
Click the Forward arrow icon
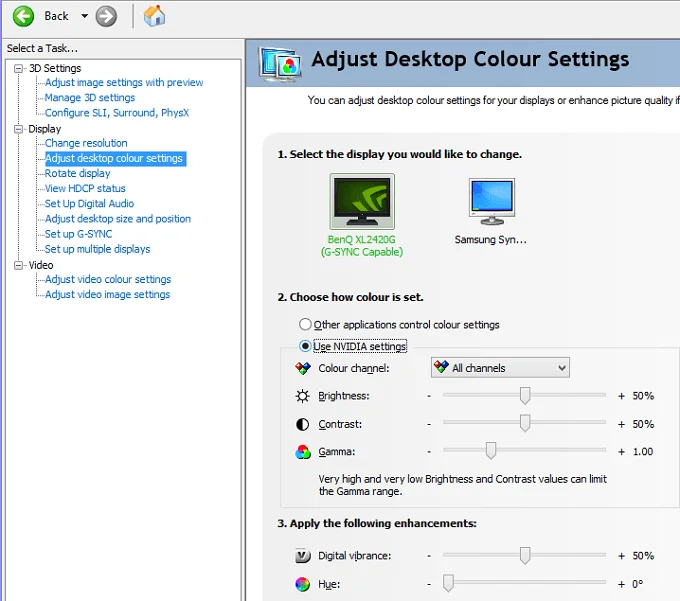[x=106, y=16]
